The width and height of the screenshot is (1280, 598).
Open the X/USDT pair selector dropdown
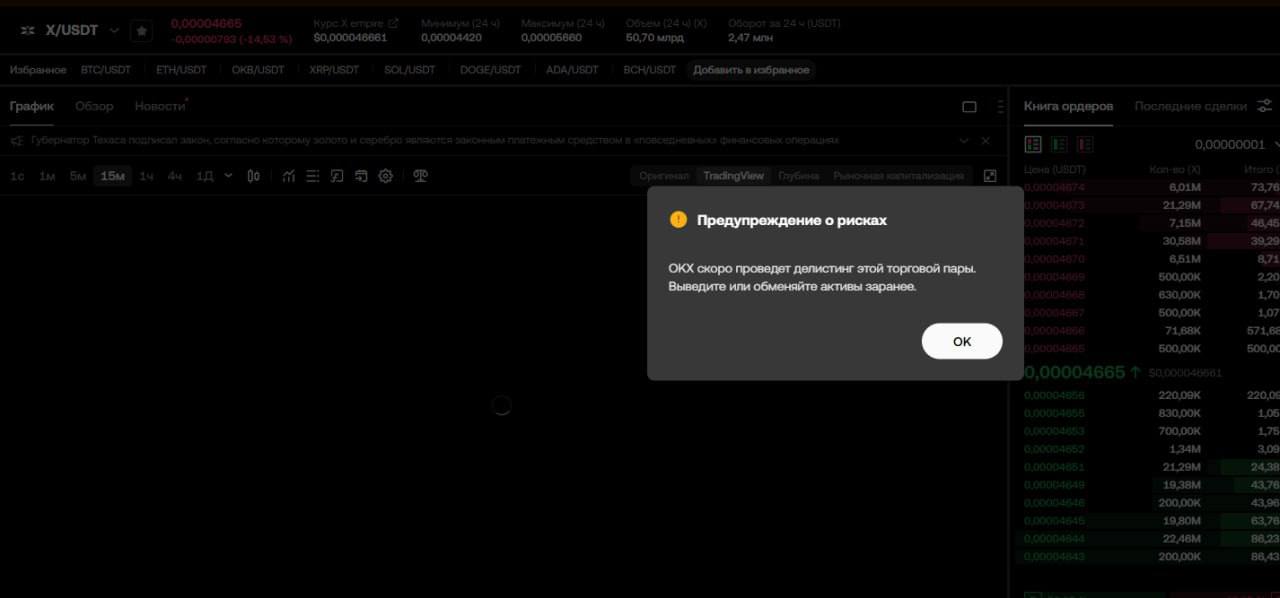(114, 31)
